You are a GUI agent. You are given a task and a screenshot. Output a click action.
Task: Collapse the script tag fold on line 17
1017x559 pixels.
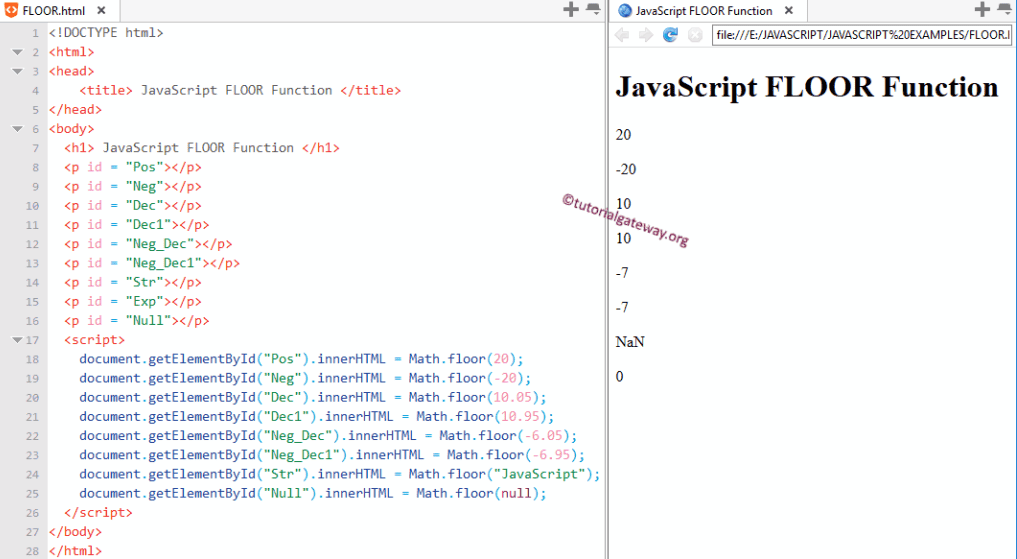[x=18, y=340]
